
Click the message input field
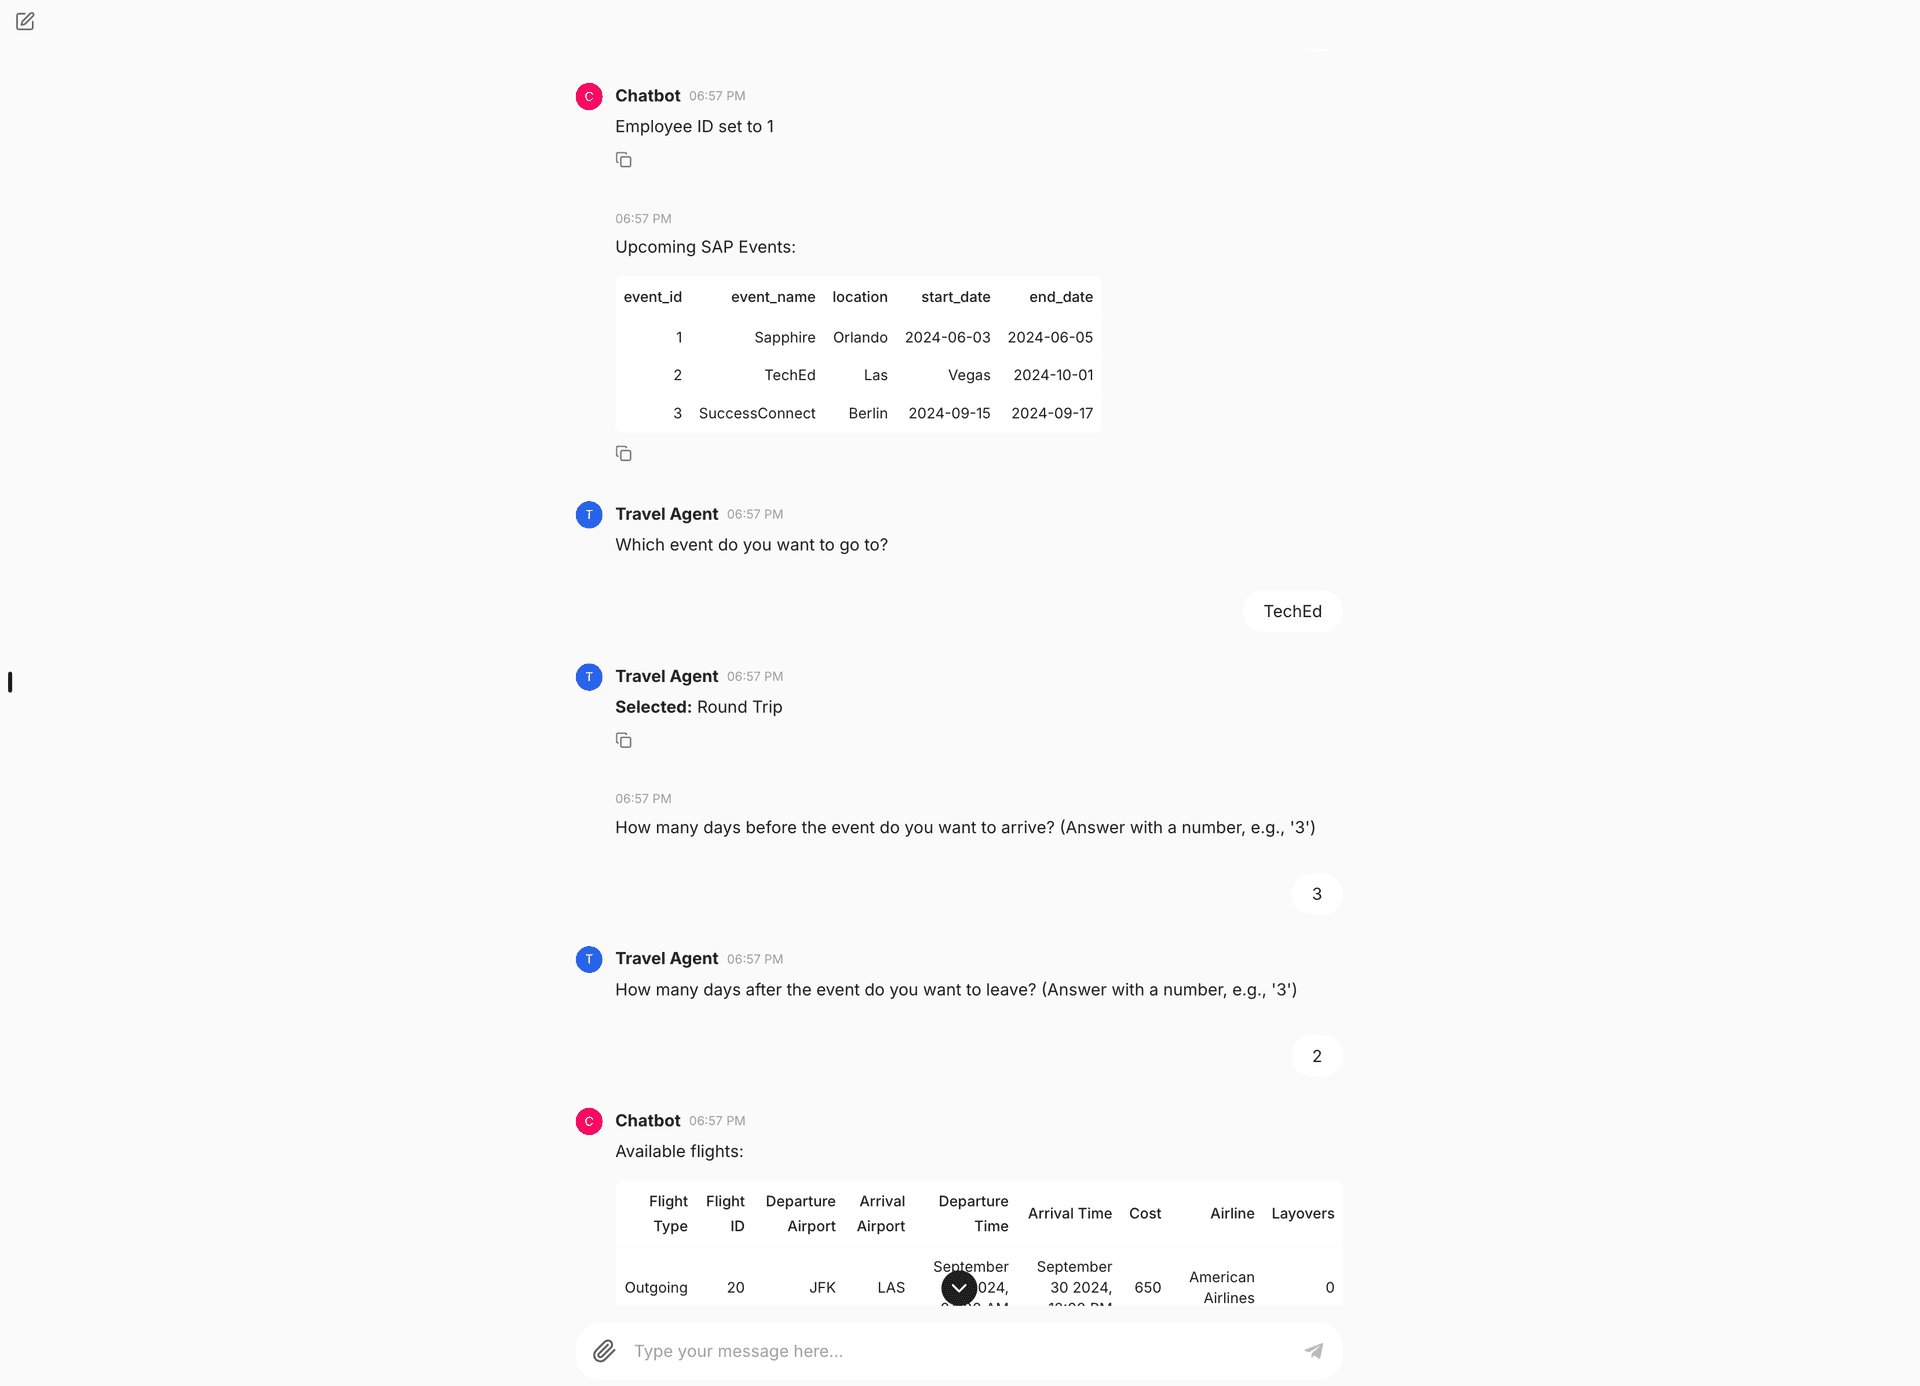point(959,1350)
